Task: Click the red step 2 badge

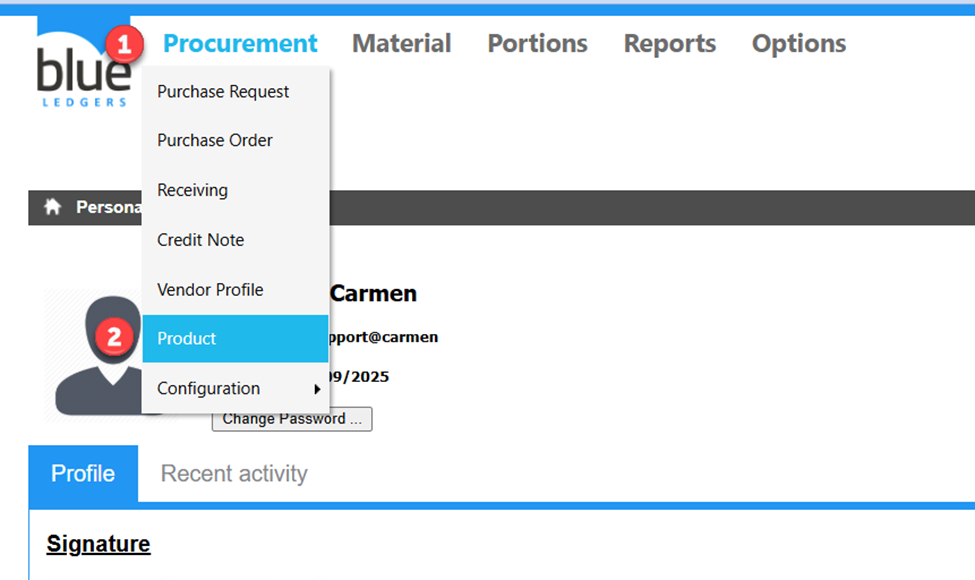Action: point(114,338)
